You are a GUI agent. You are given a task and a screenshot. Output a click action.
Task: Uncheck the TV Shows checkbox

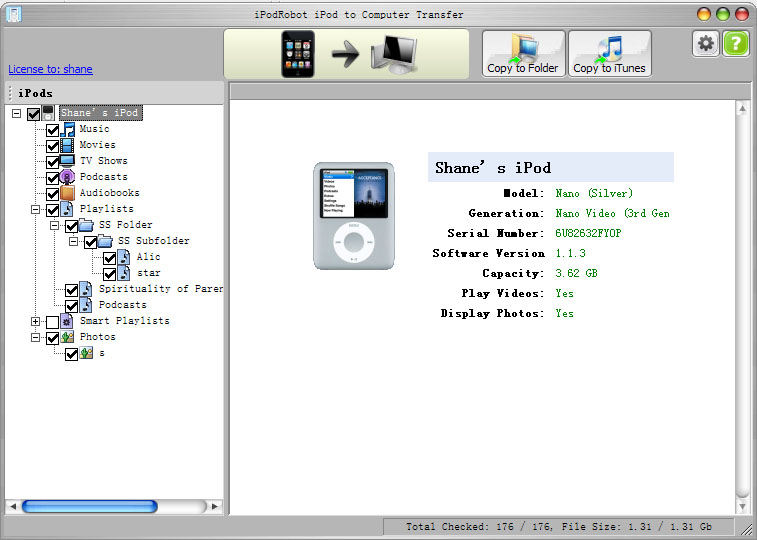click(x=53, y=162)
